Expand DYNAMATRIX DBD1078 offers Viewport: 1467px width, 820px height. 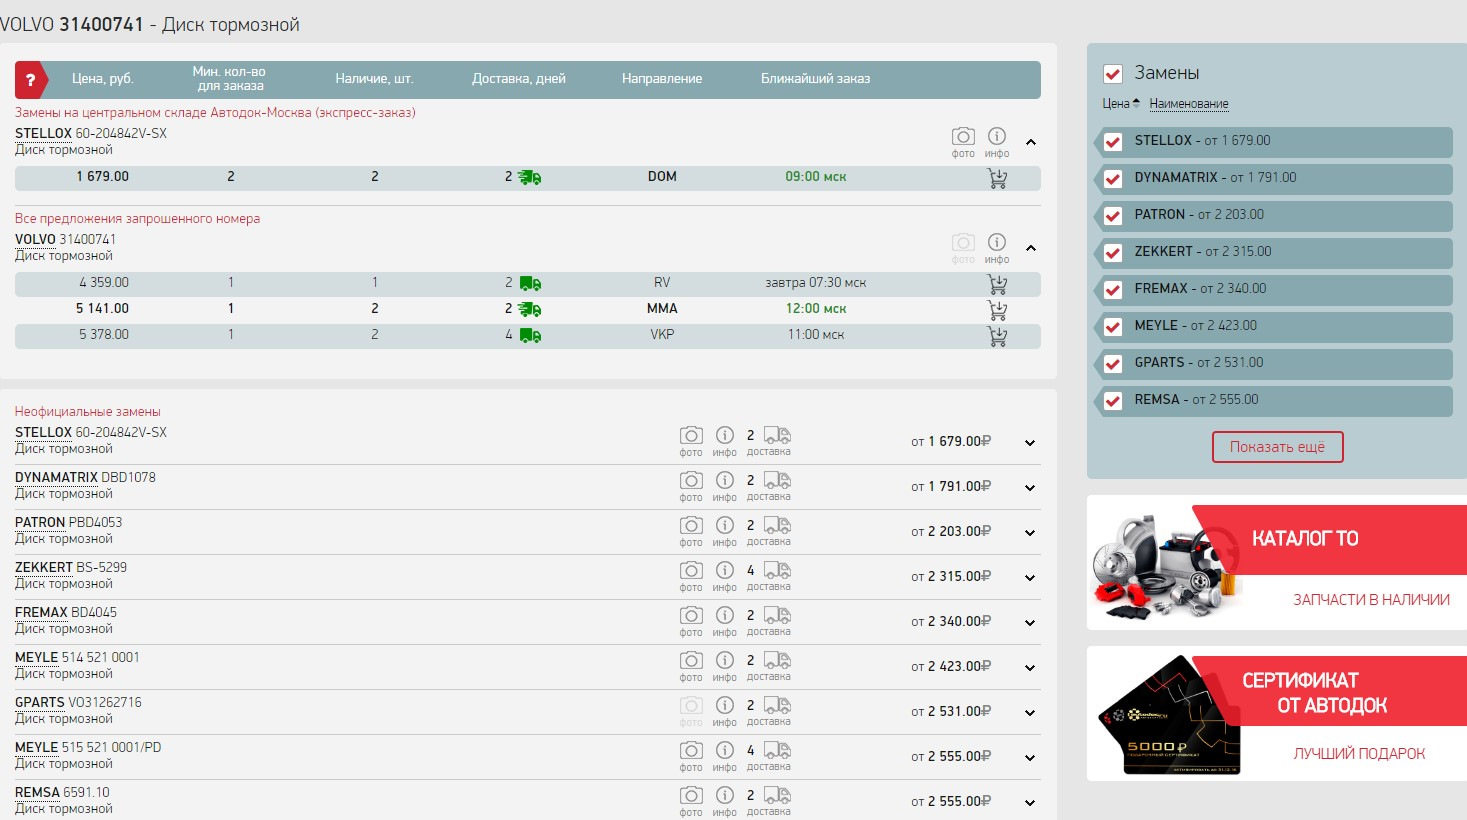click(1030, 488)
